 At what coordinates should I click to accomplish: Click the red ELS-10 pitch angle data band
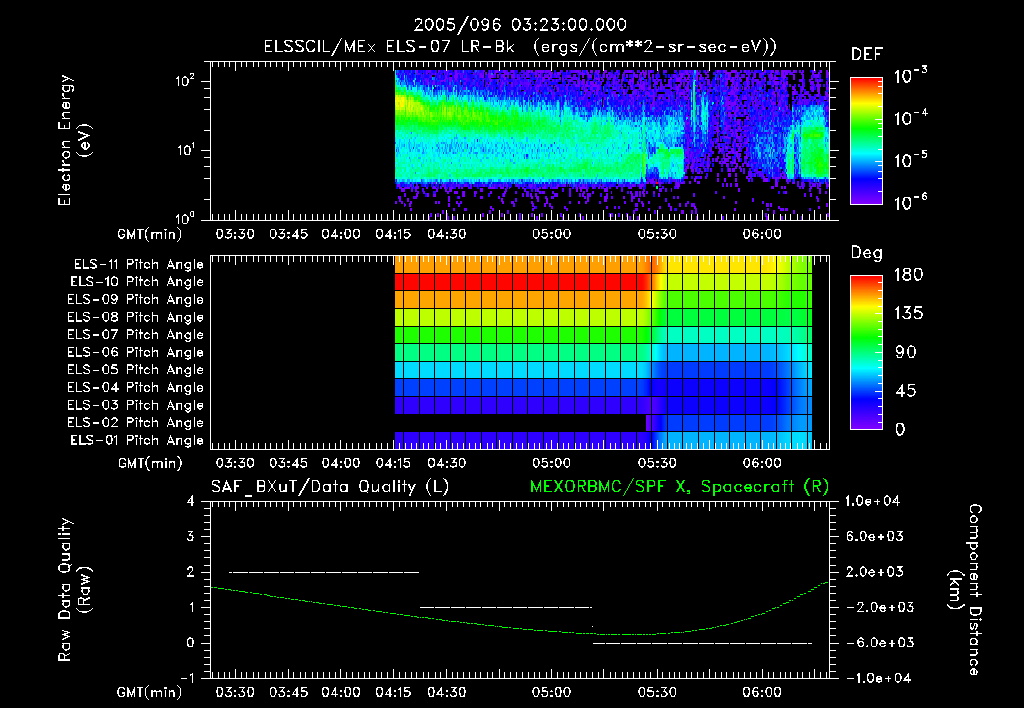pyautogui.click(x=522, y=282)
